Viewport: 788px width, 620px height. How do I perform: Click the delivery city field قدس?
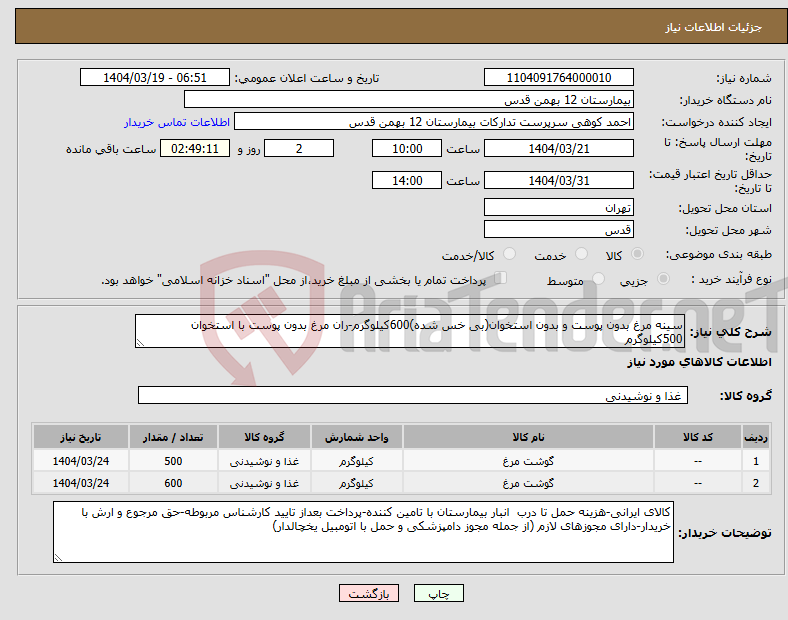pos(558,229)
